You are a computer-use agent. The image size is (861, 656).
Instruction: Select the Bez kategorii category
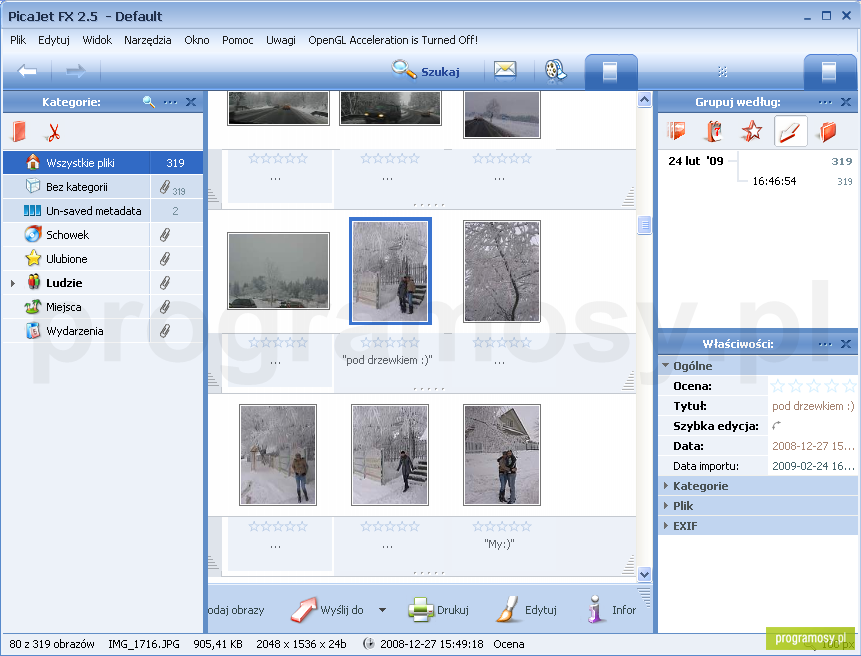[x=103, y=187]
